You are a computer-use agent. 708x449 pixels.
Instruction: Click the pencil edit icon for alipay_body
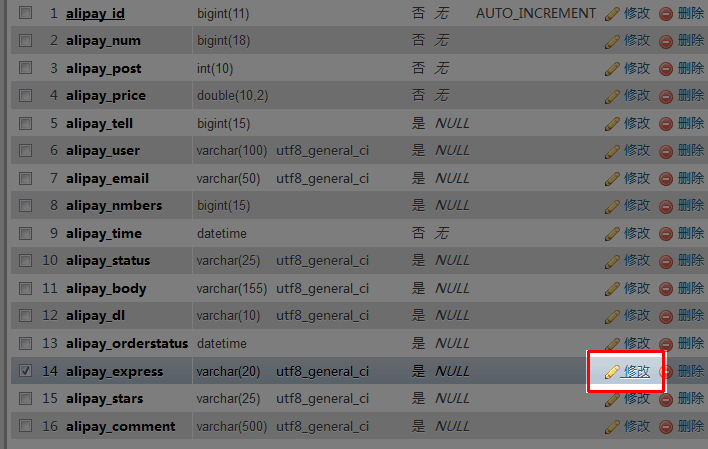612,288
